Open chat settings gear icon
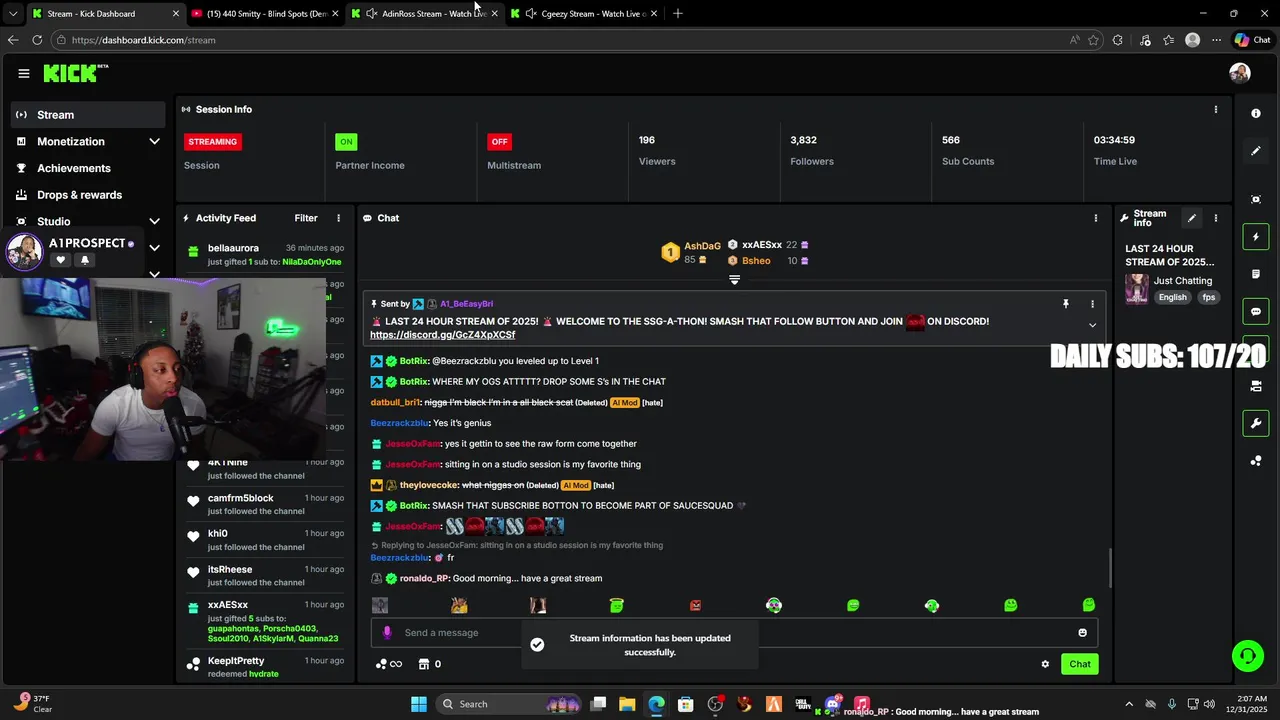 pyautogui.click(x=1045, y=664)
